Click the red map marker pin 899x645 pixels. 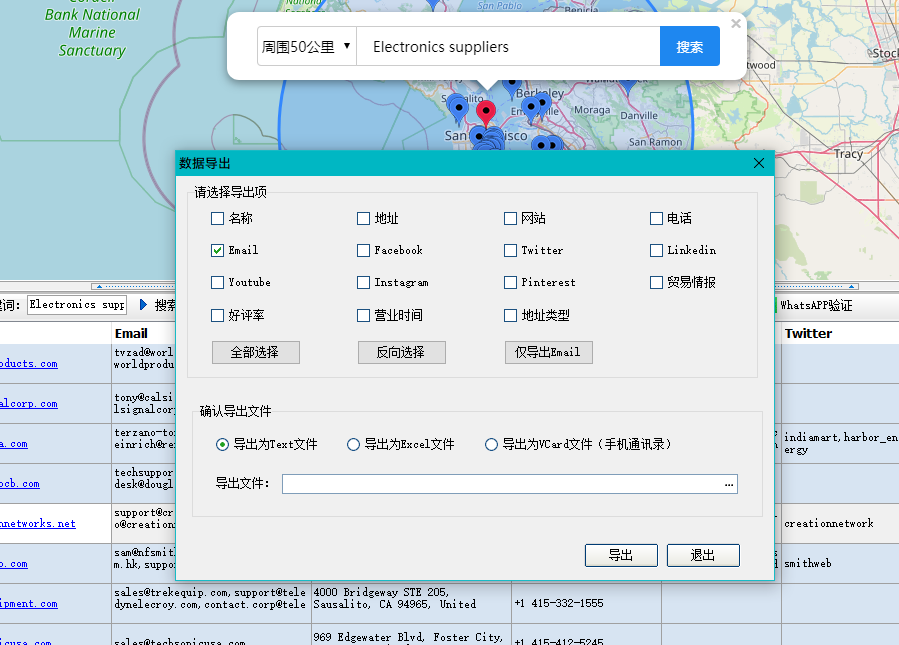click(x=486, y=112)
